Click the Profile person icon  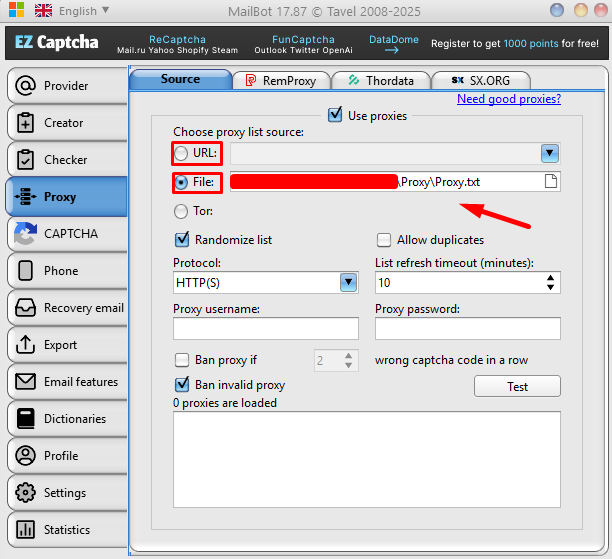(25, 456)
